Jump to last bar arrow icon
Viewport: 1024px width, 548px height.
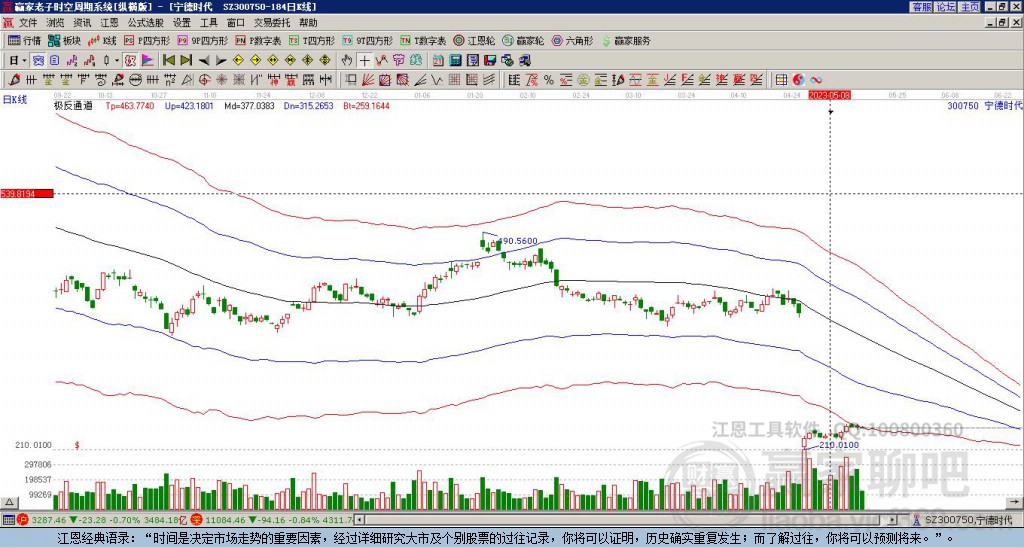pyautogui.click(x=186, y=61)
